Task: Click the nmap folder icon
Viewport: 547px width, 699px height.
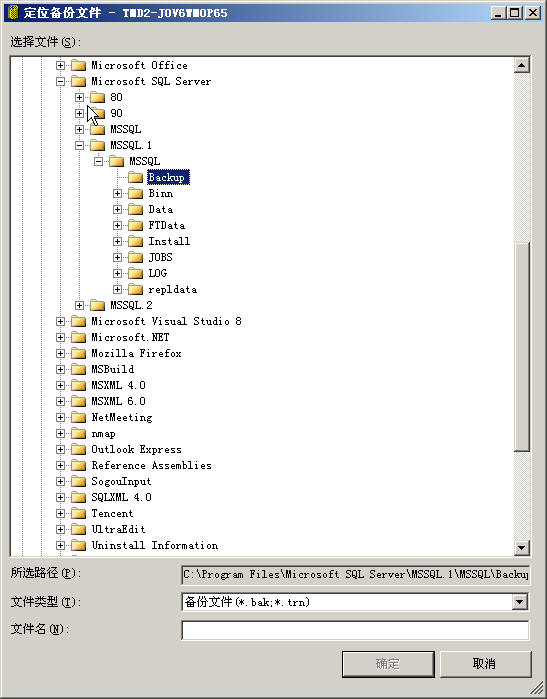Action: tap(78, 433)
